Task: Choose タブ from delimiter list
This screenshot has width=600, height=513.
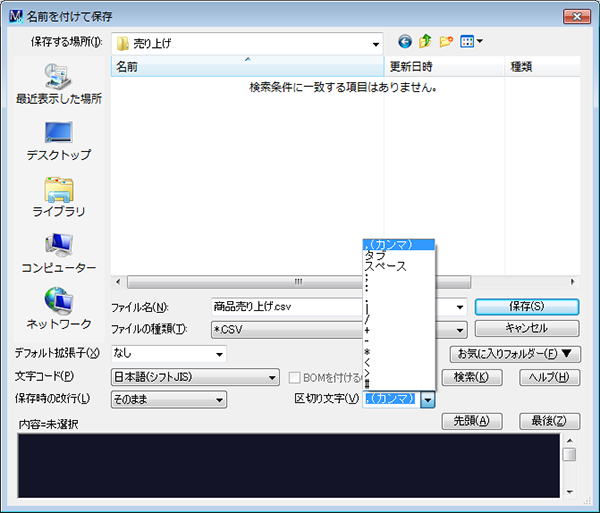Action: 376,256
